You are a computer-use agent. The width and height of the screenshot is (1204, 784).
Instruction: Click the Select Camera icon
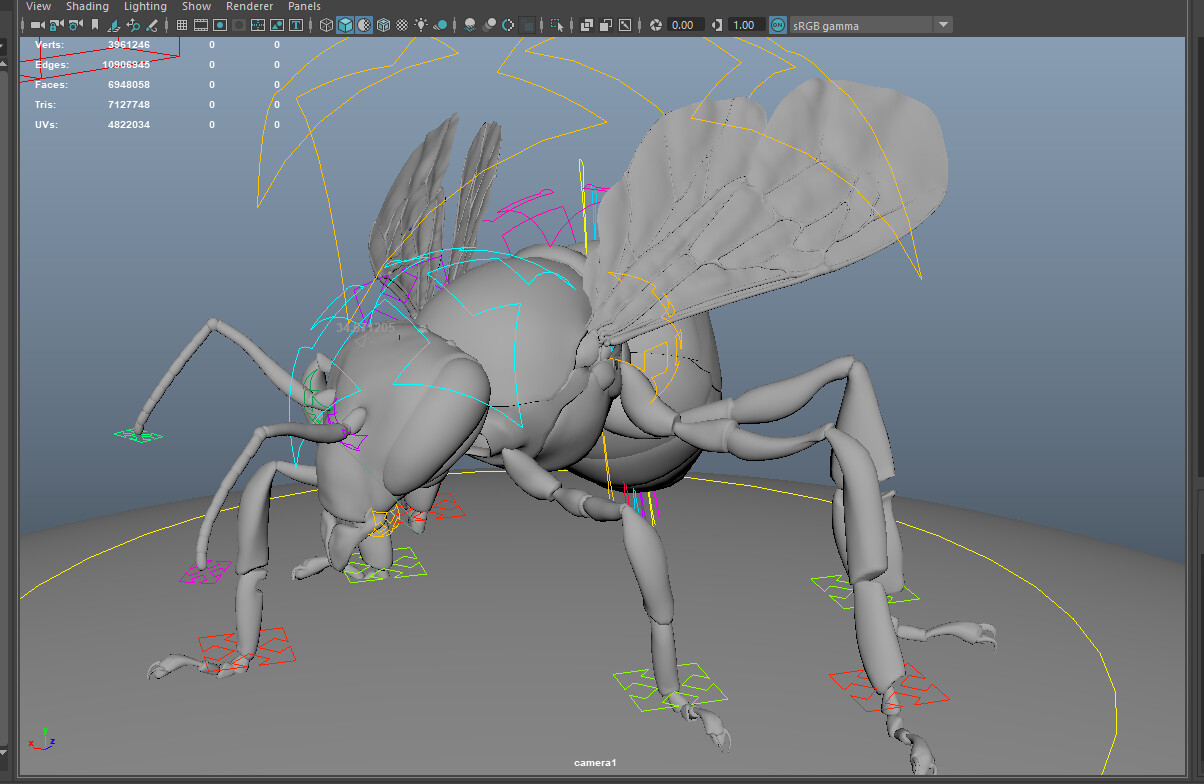pos(38,25)
